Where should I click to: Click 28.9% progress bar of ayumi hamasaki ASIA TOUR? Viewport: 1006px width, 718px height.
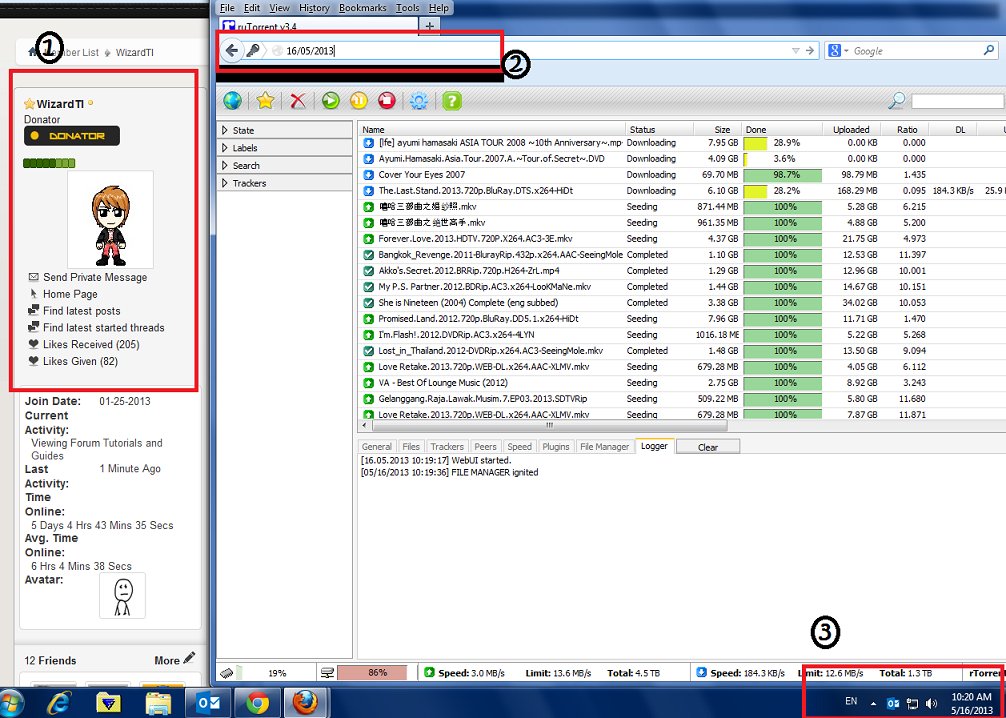782,142
